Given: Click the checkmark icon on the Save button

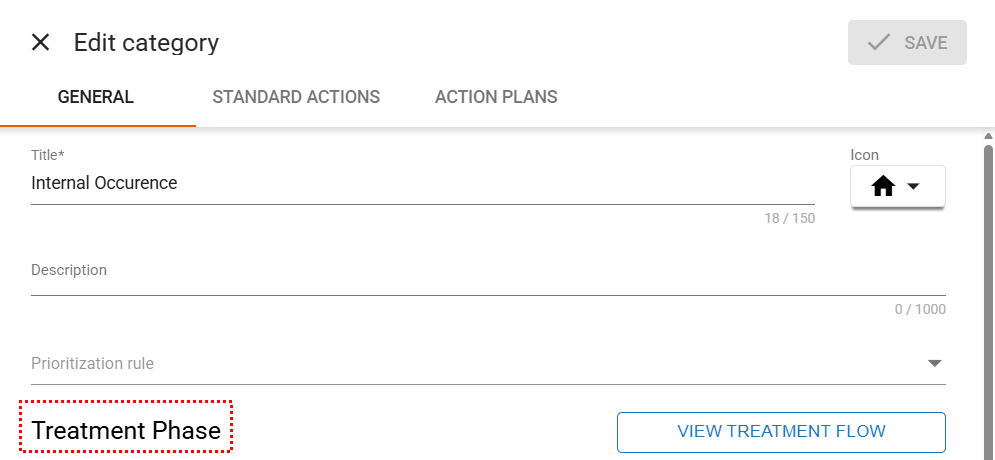Looking at the screenshot, I should pos(879,43).
